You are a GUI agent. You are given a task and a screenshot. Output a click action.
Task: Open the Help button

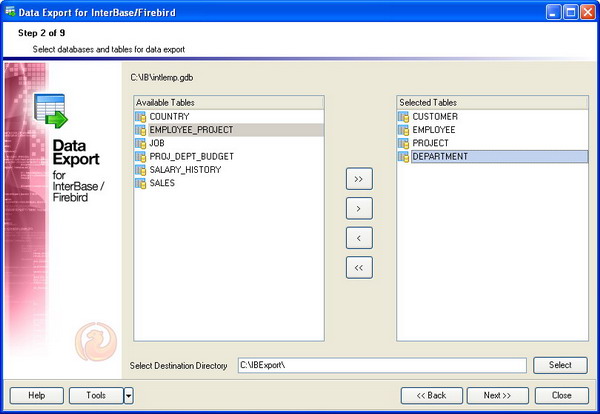click(x=37, y=395)
